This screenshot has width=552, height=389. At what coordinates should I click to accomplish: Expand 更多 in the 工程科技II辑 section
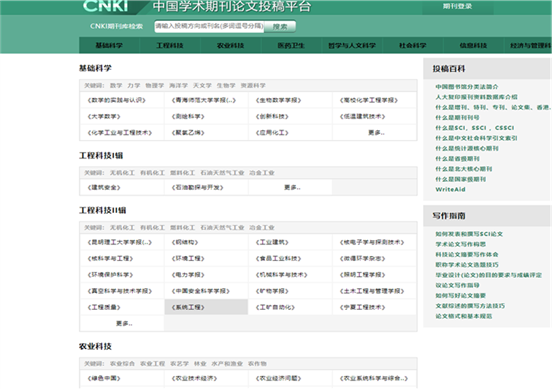click(x=124, y=324)
